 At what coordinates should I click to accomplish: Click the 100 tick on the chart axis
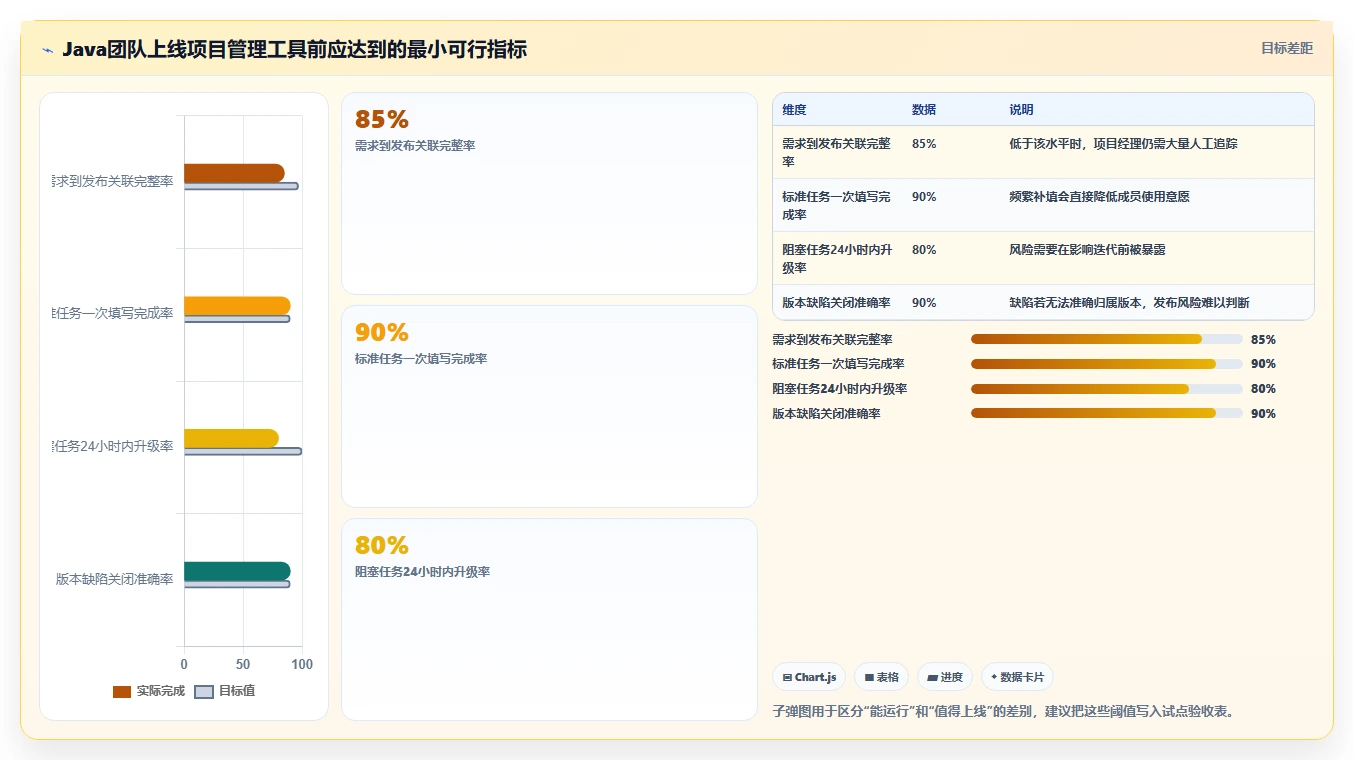[x=302, y=664]
